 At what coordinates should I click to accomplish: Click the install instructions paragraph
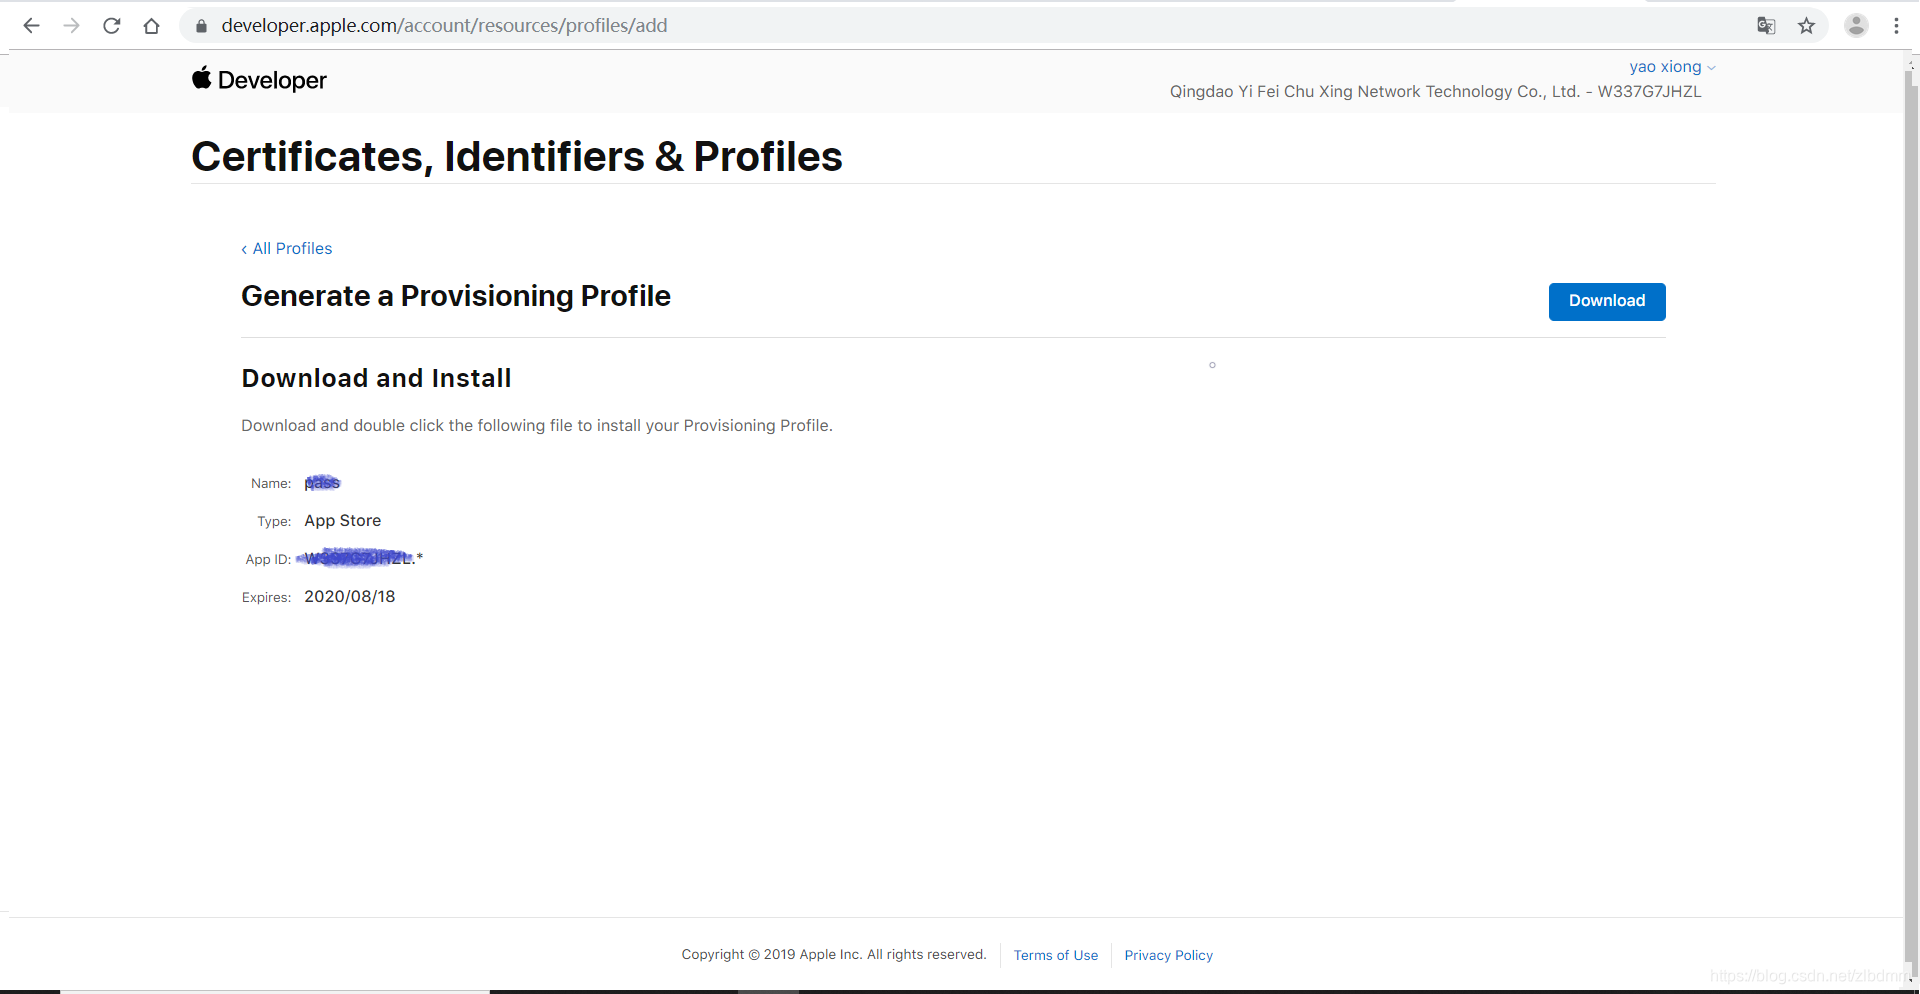tap(537, 426)
